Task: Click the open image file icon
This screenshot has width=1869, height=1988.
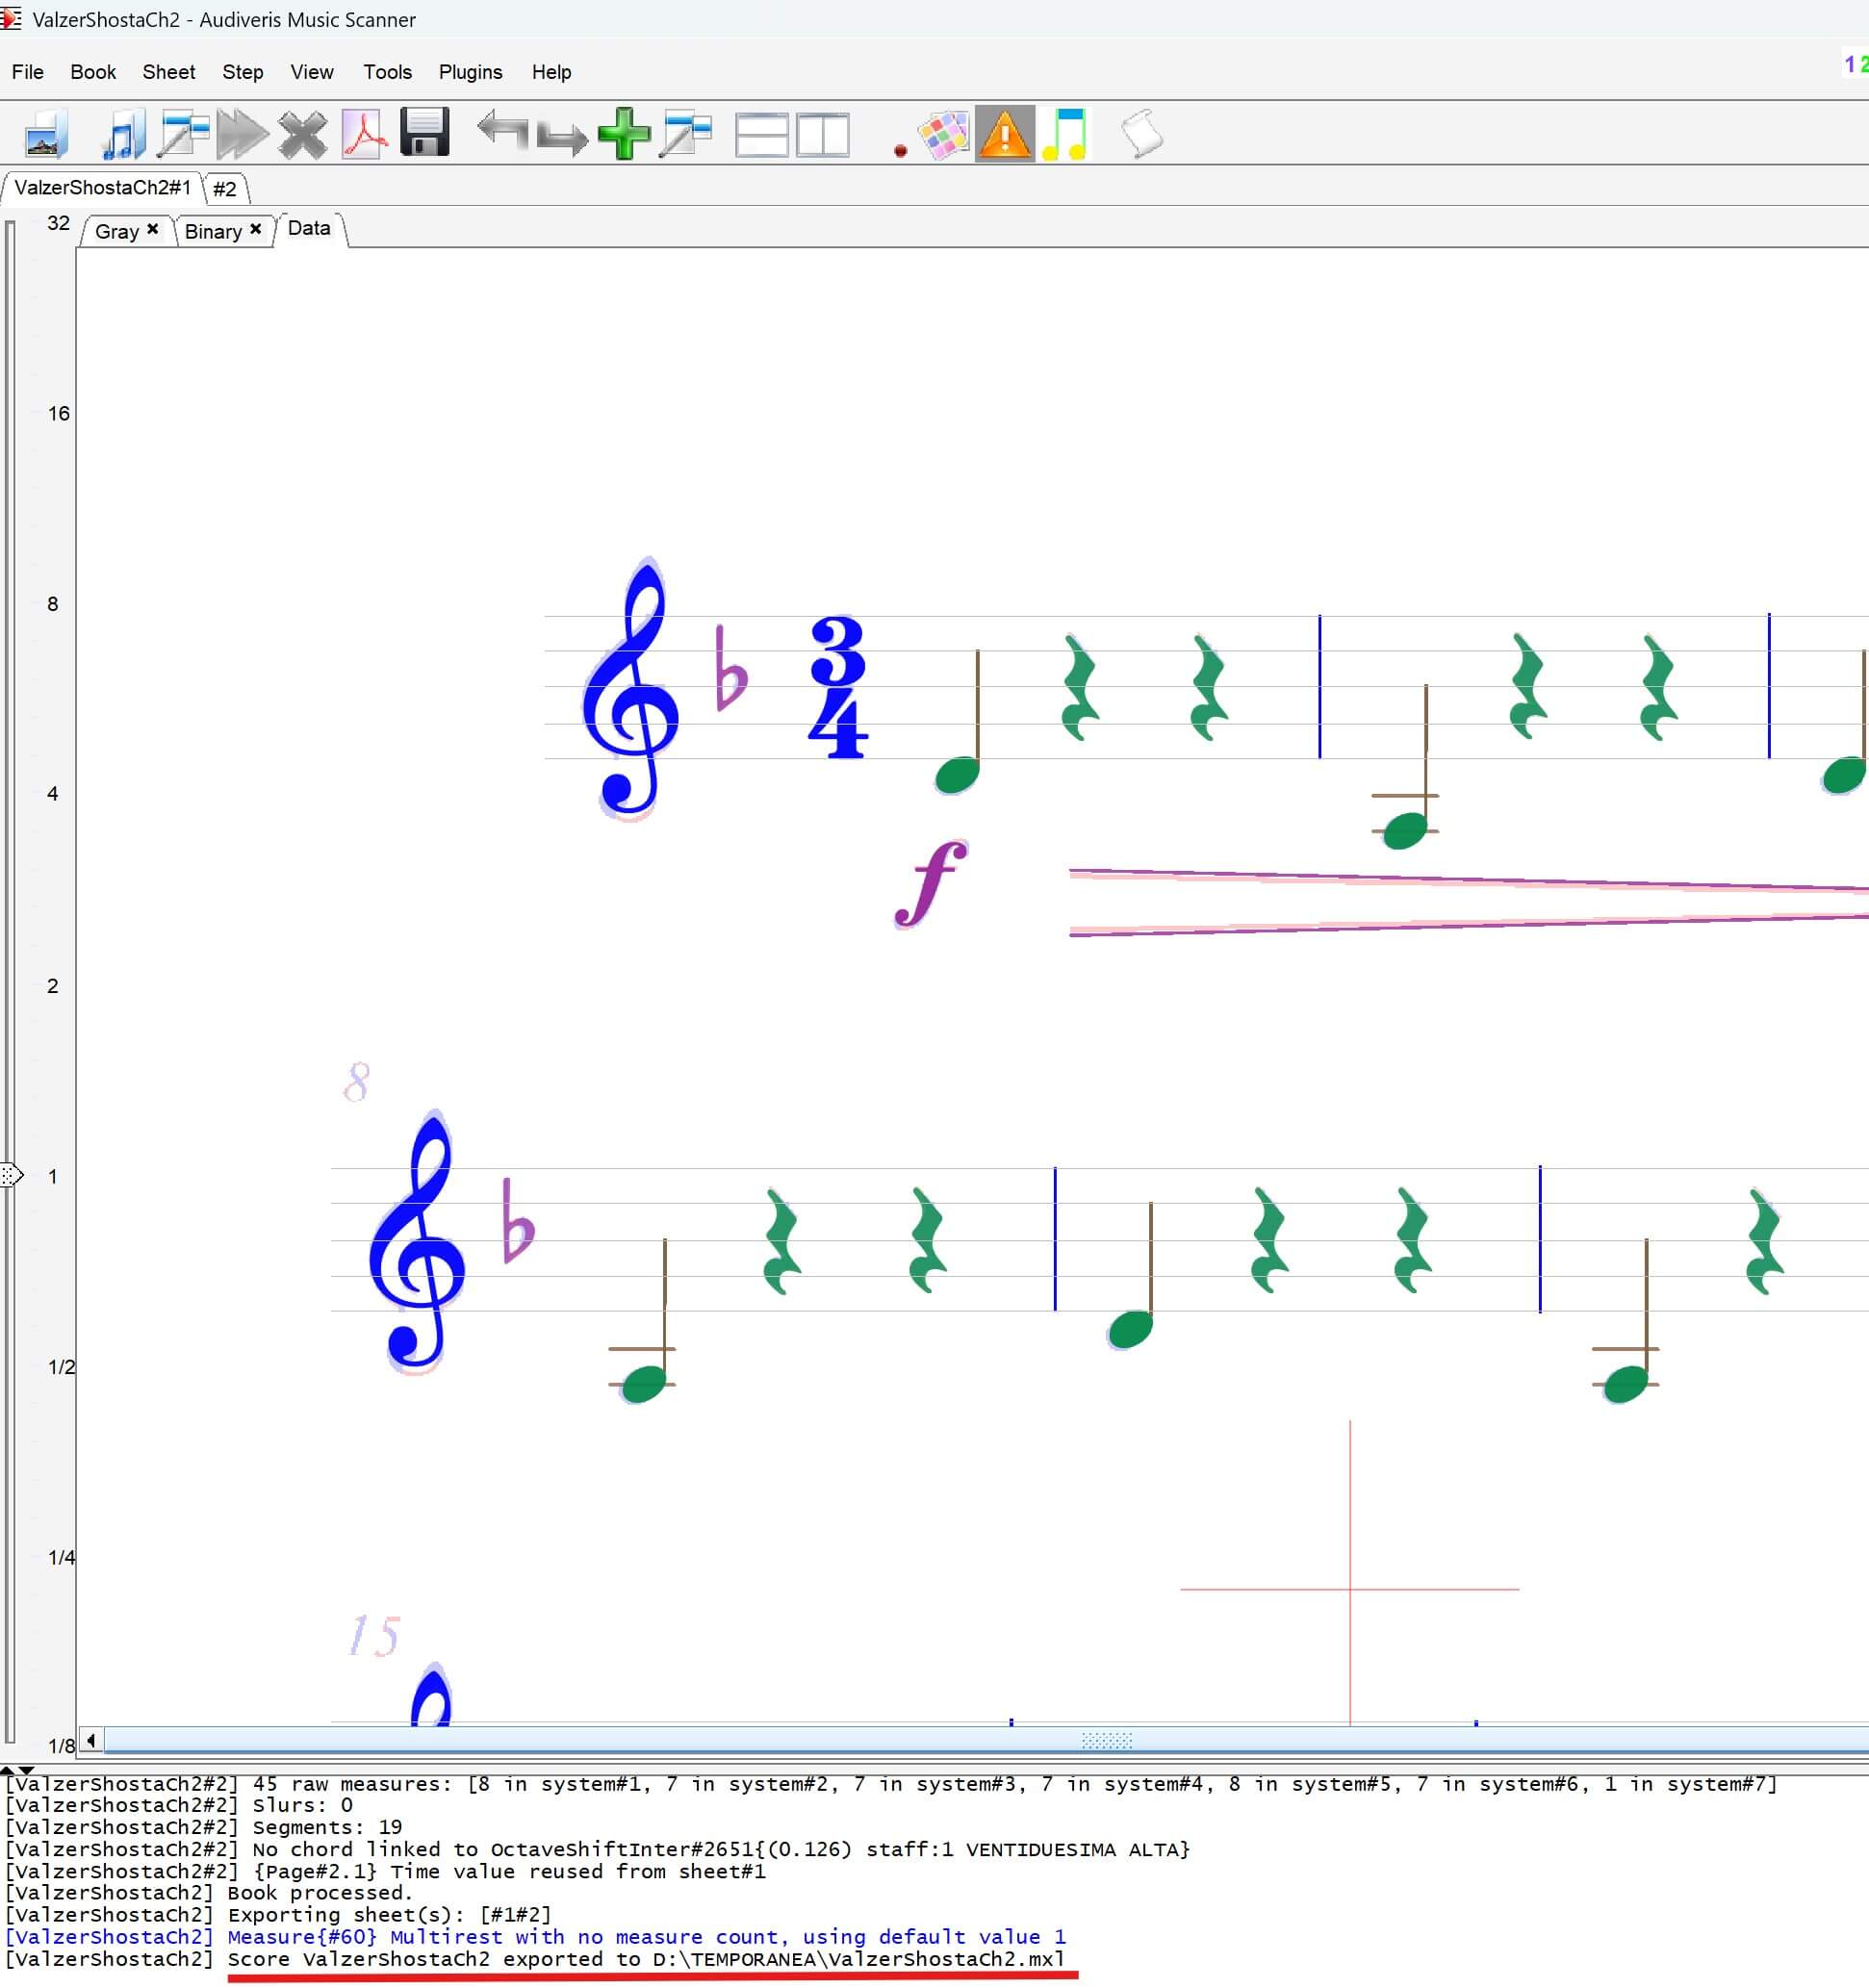Action: coord(45,135)
